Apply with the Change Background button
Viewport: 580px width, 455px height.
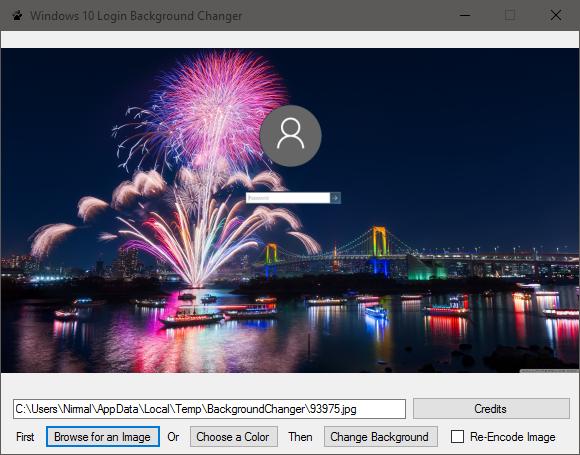(x=380, y=437)
